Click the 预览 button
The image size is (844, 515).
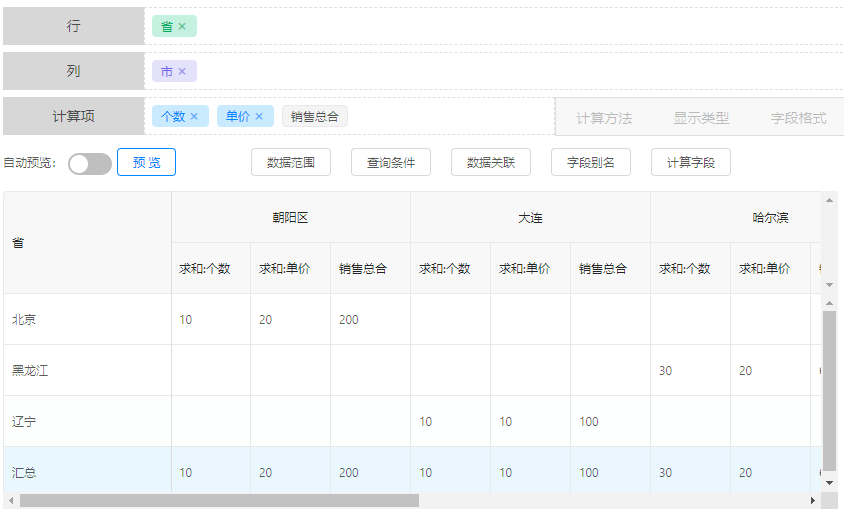point(146,162)
